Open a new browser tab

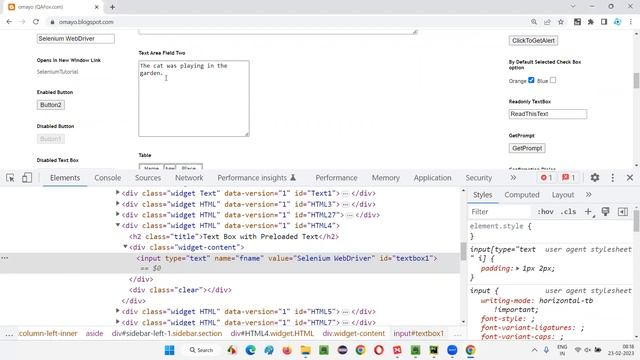click(x=112, y=7)
